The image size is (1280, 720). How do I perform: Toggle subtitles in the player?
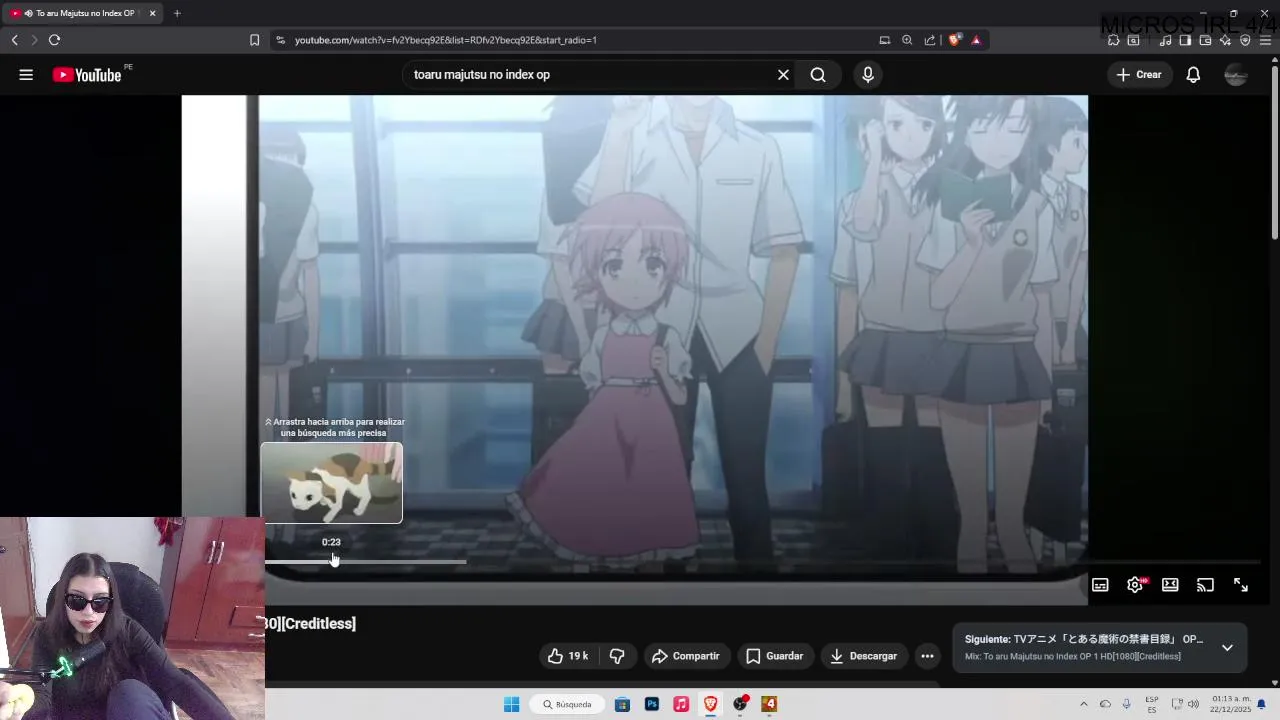pyautogui.click(x=1100, y=585)
